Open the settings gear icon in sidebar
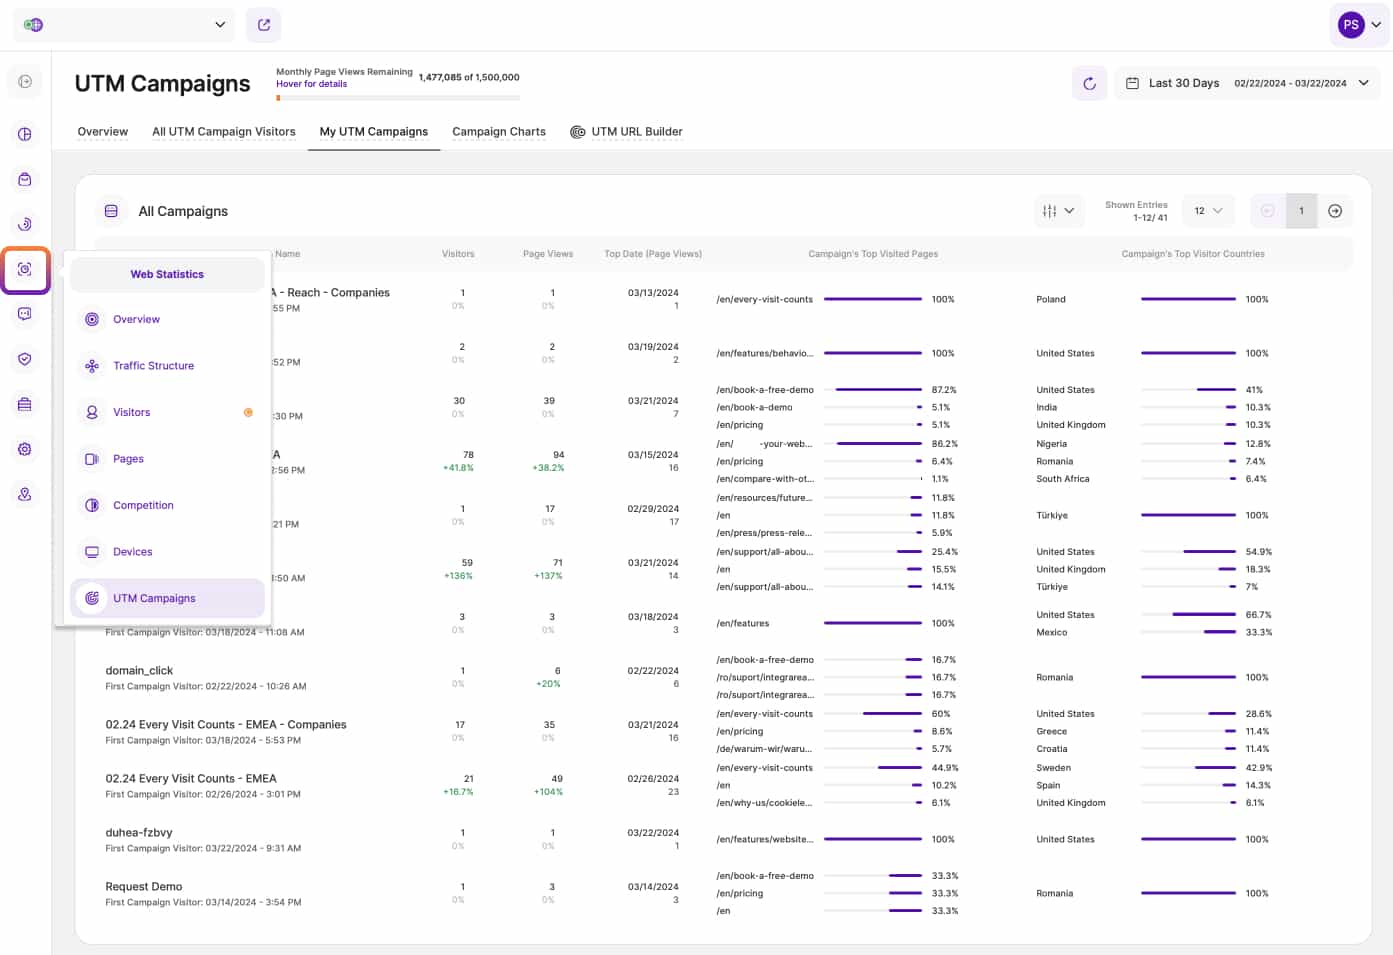1393x955 pixels. tap(25, 449)
